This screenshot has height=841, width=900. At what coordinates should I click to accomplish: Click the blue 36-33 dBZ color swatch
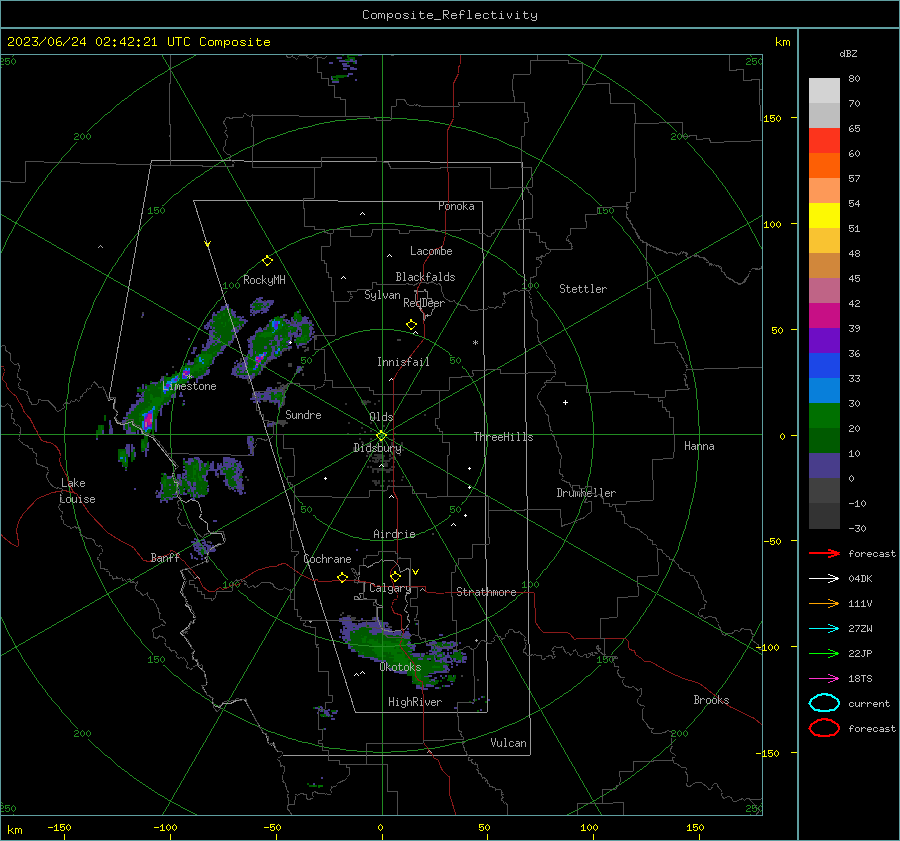(x=824, y=366)
